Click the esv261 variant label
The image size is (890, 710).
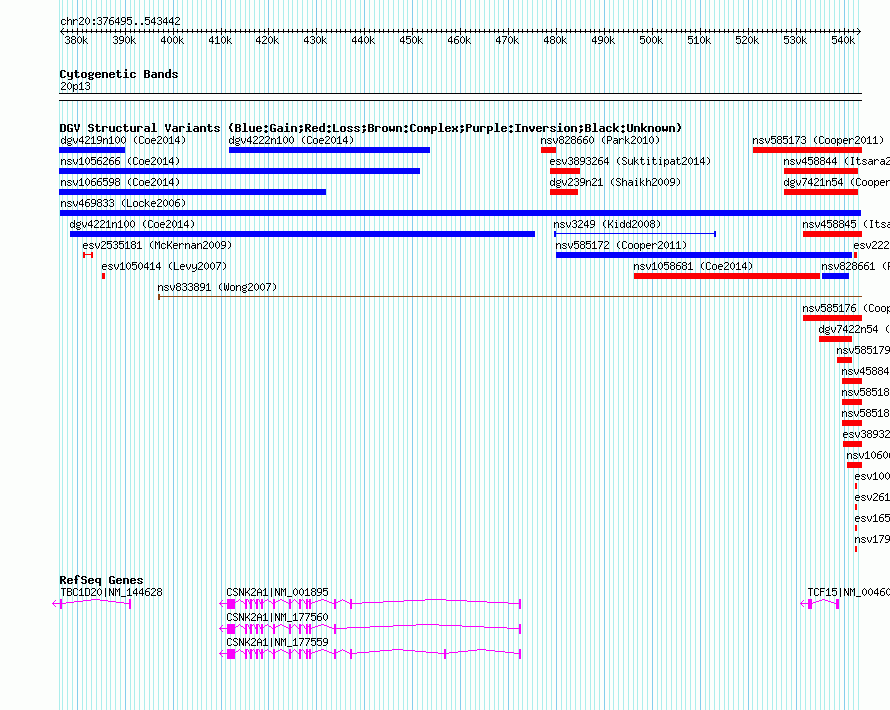click(x=872, y=497)
